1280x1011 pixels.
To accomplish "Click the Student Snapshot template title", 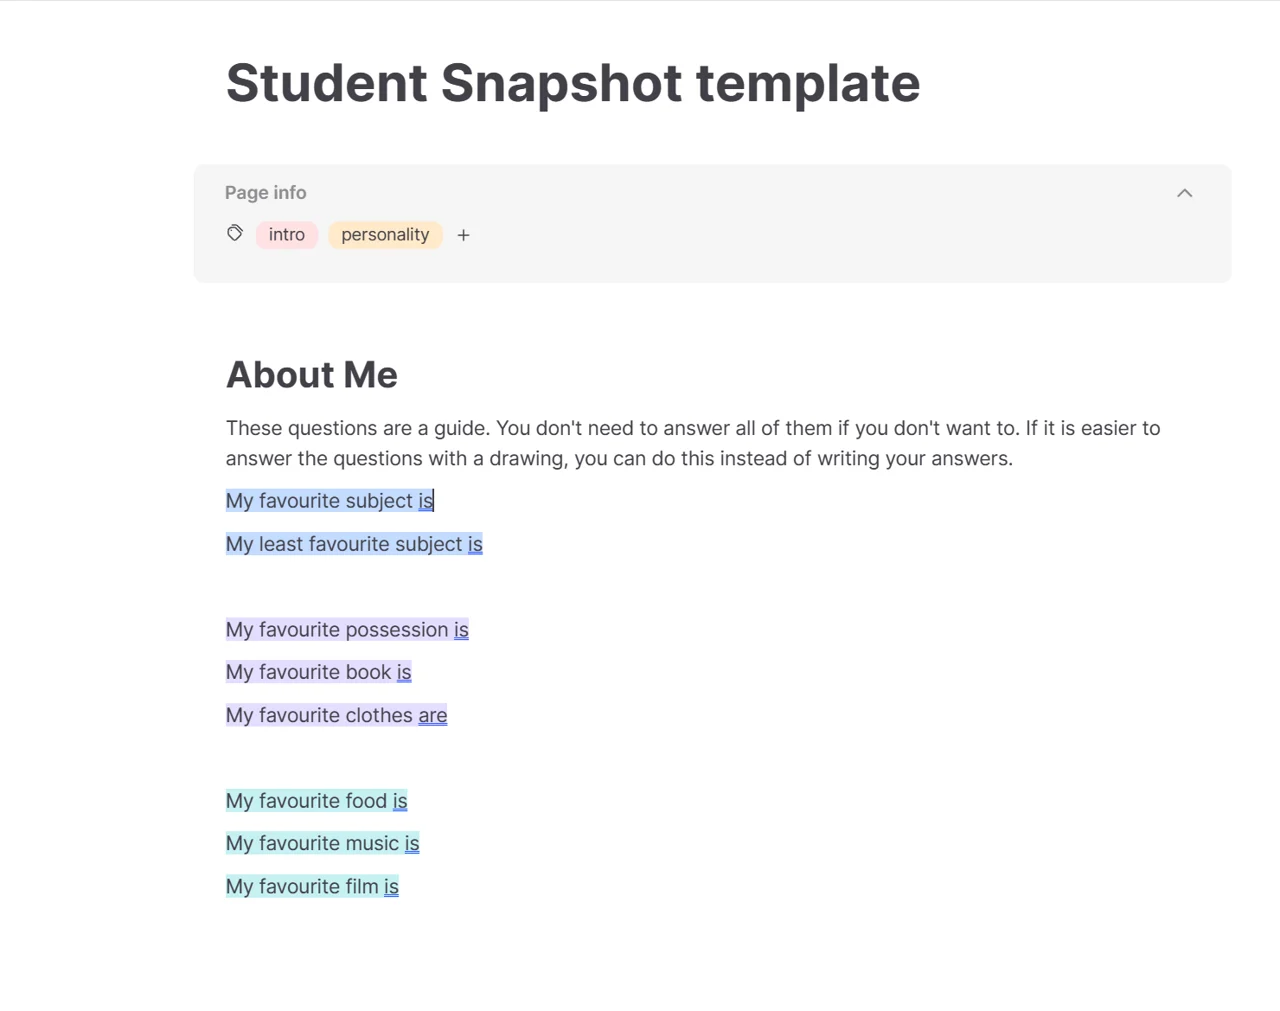I will click(573, 83).
